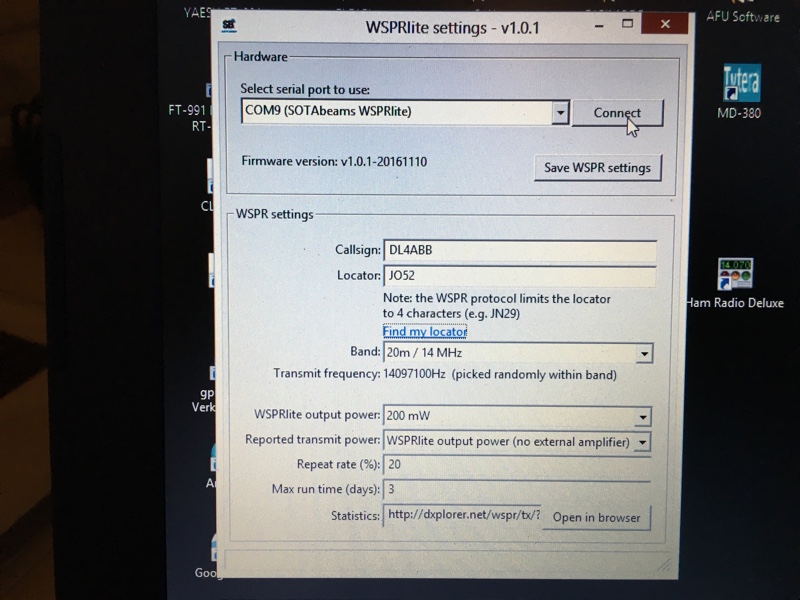800x600 pixels.
Task: Grab the window resize grip corner
Action: (664, 564)
